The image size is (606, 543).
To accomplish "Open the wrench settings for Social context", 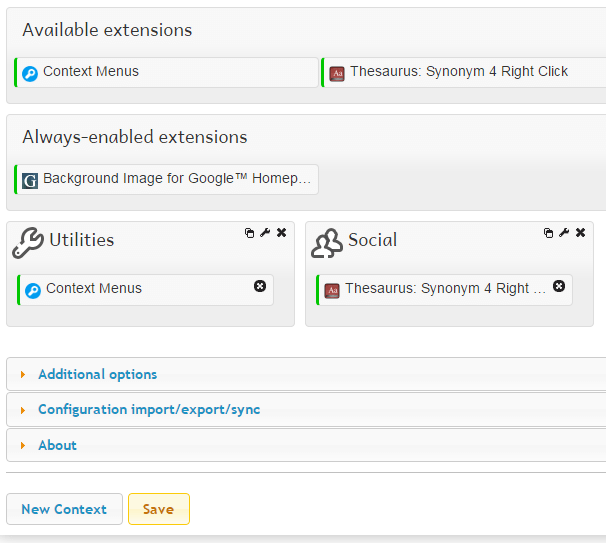I will coord(564,233).
